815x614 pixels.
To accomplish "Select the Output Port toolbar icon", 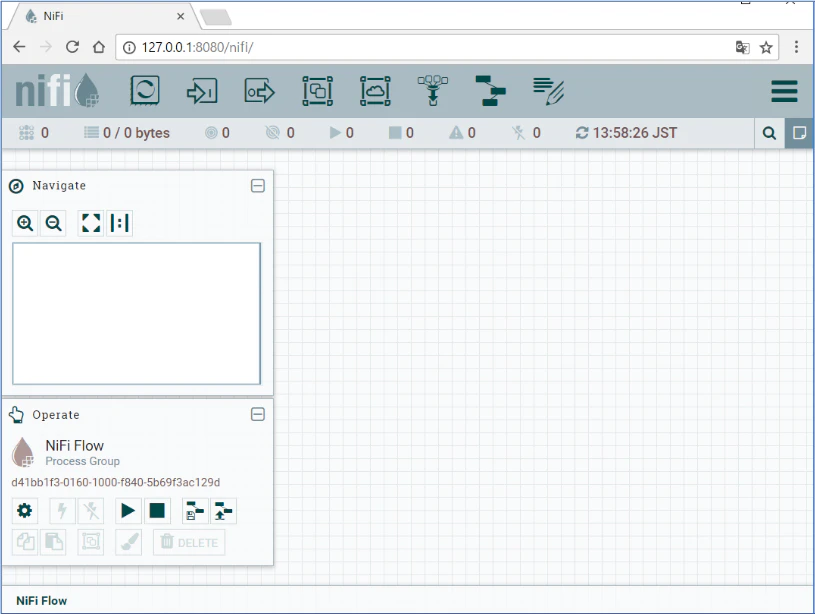I will 259,92.
